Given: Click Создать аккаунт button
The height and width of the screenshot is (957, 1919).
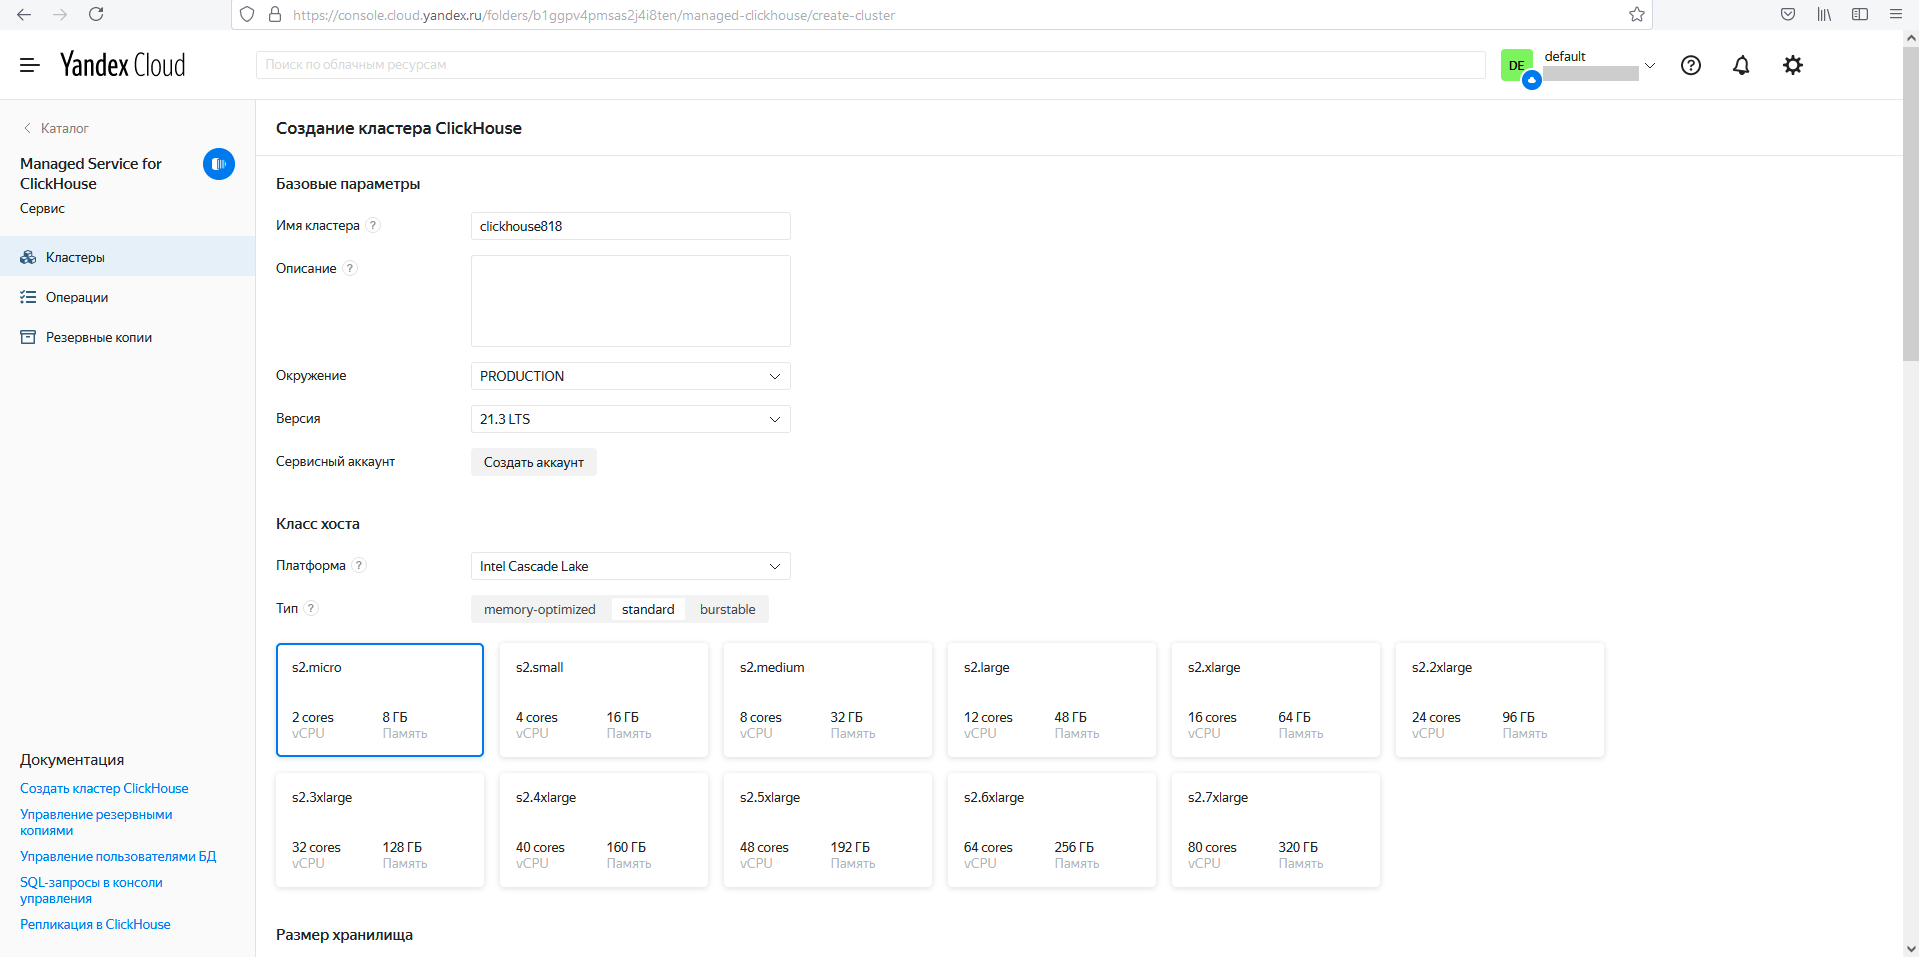Looking at the screenshot, I should [534, 462].
